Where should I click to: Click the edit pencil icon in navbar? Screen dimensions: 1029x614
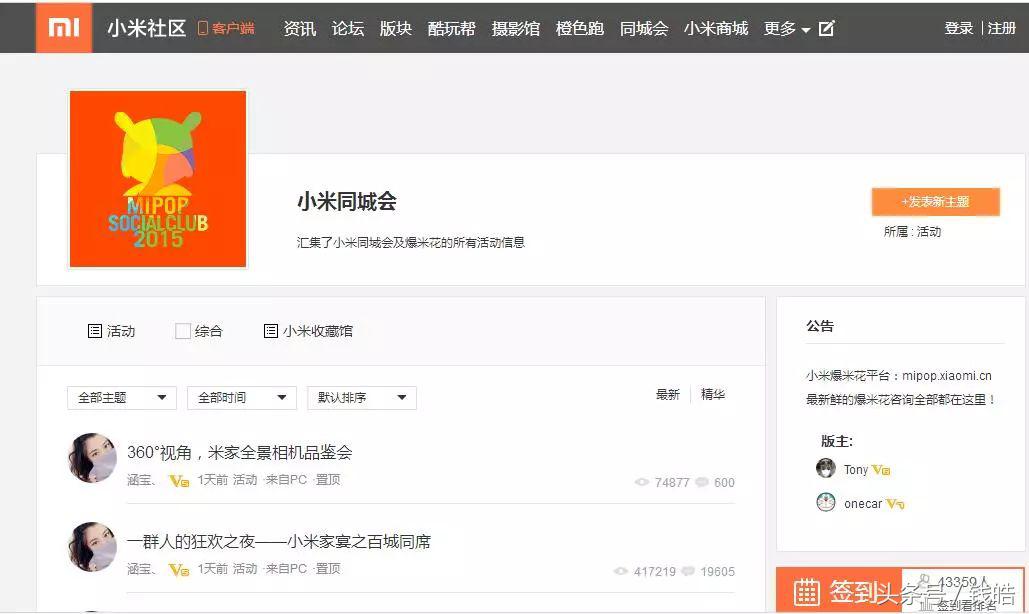pyautogui.click(x=826, y=28)
